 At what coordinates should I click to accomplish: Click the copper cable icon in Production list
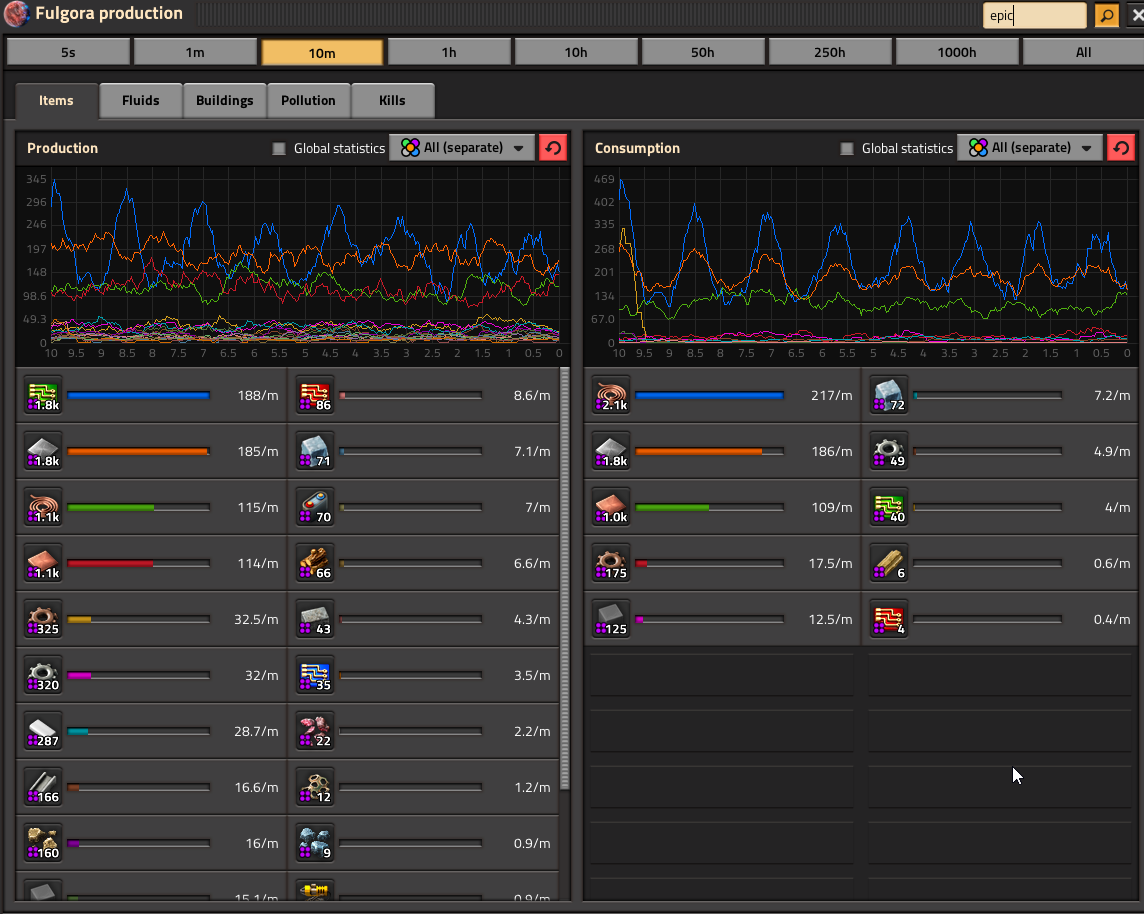click(43, 507)
